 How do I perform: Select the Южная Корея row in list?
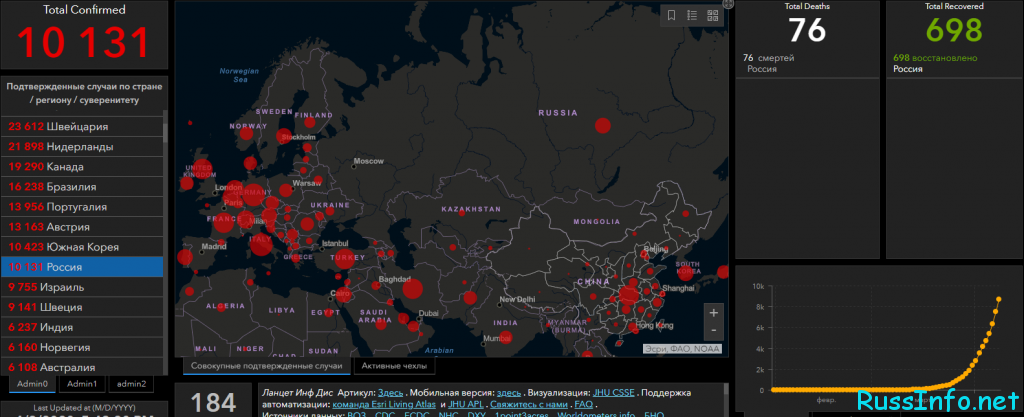(82, 247)
